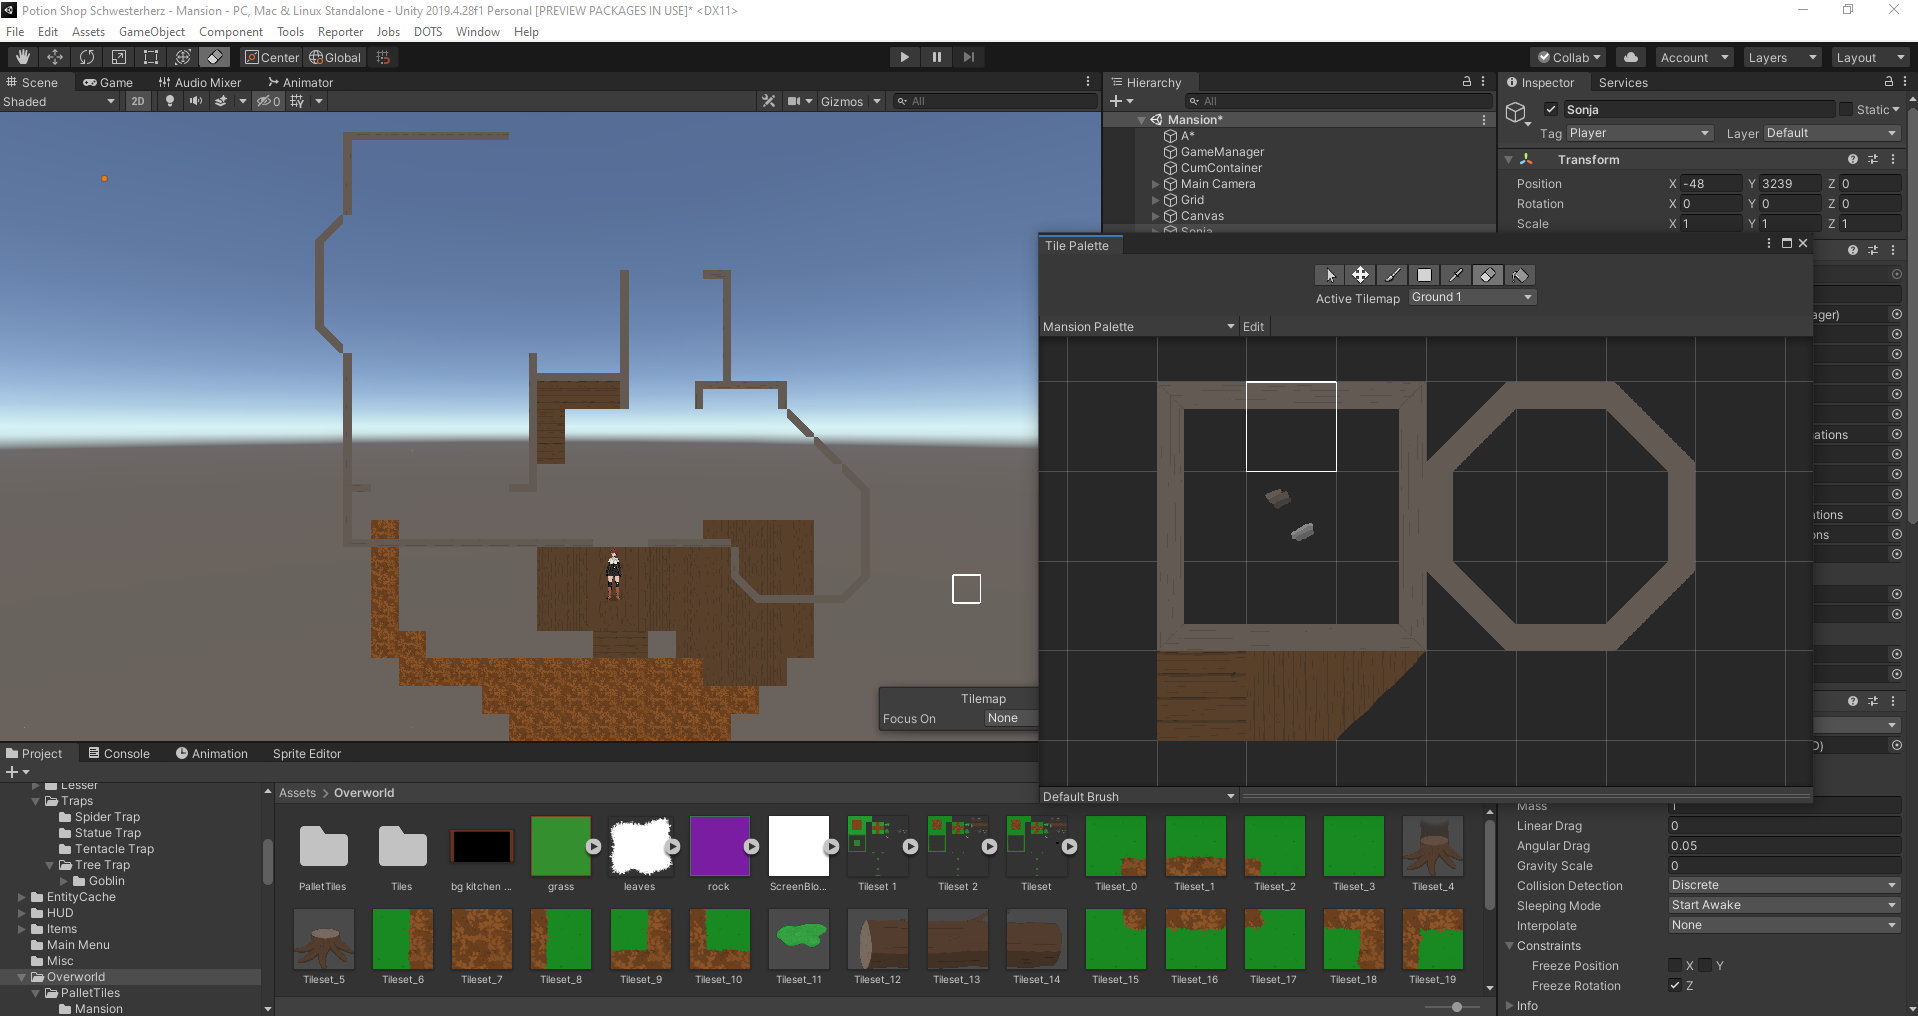The image size is (1918, 1016).
Task: Click the Step frame button
Action: (968, 57)
